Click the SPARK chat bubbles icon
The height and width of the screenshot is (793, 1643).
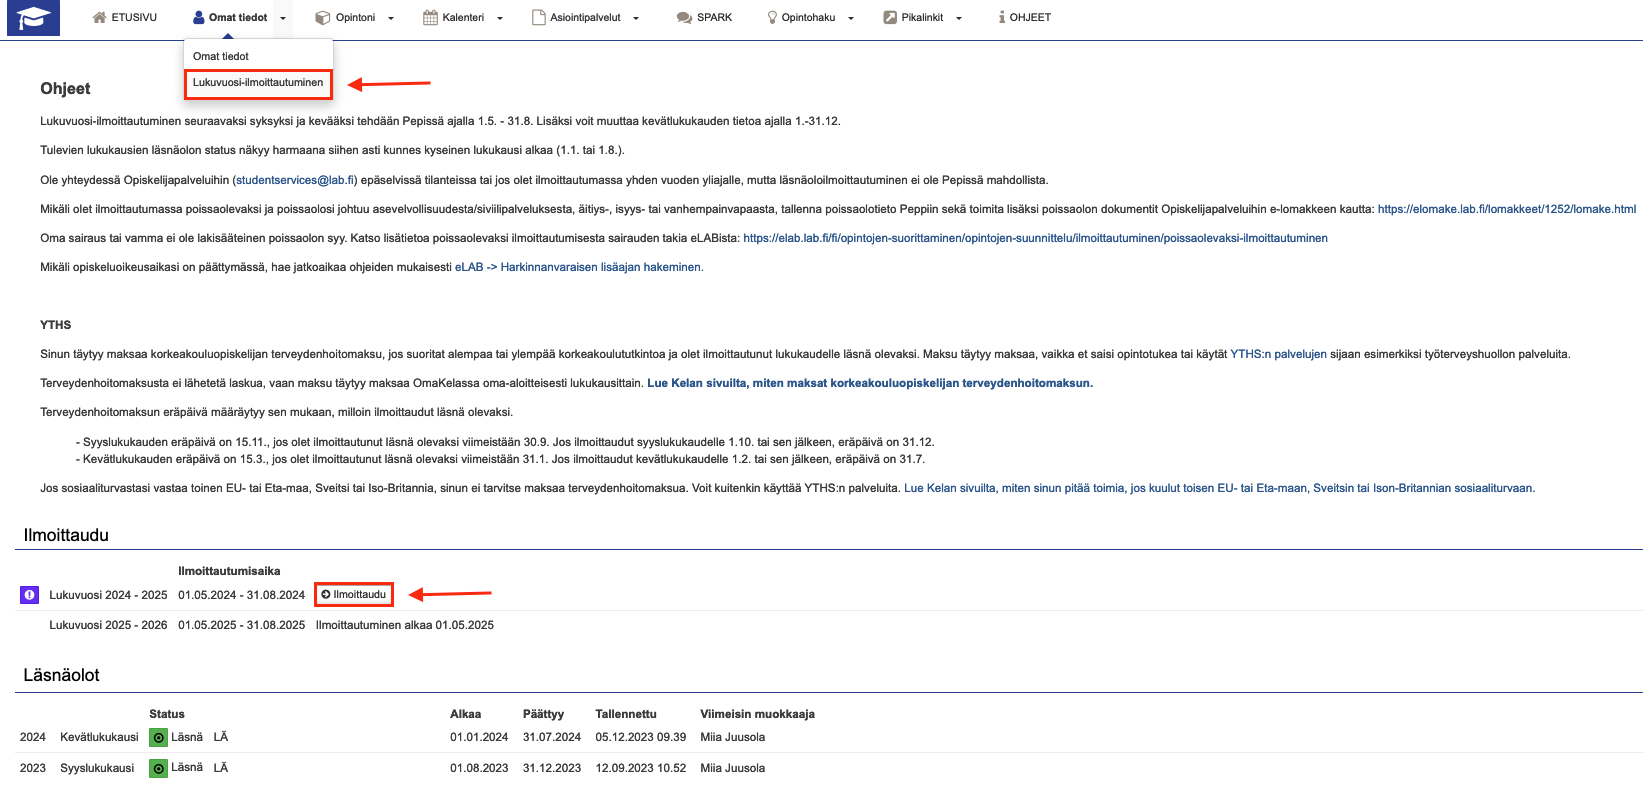pos(684,18)
